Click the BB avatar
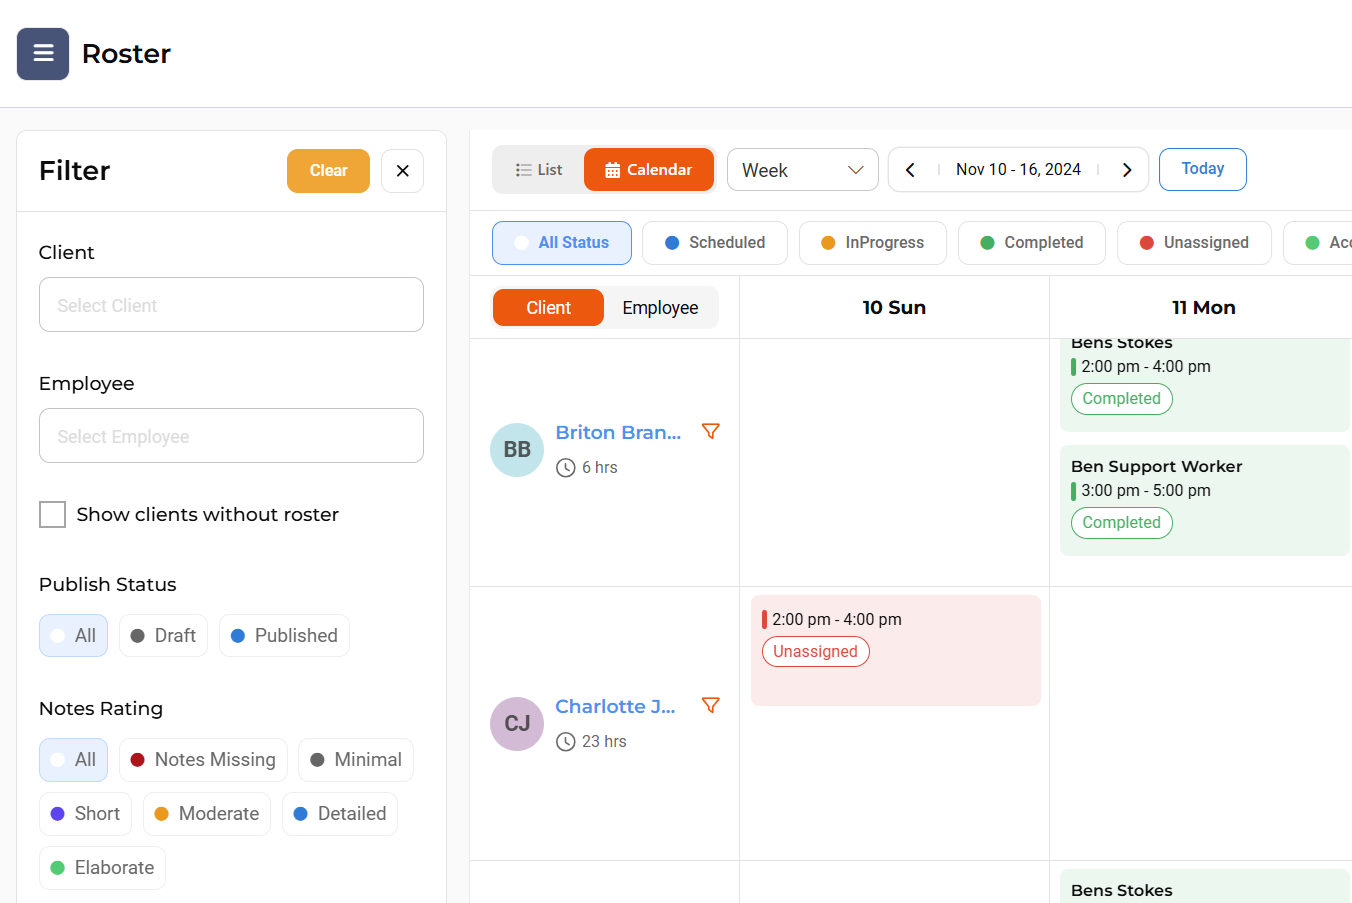This screenshot has width=1352, height=903. [517, 450]
